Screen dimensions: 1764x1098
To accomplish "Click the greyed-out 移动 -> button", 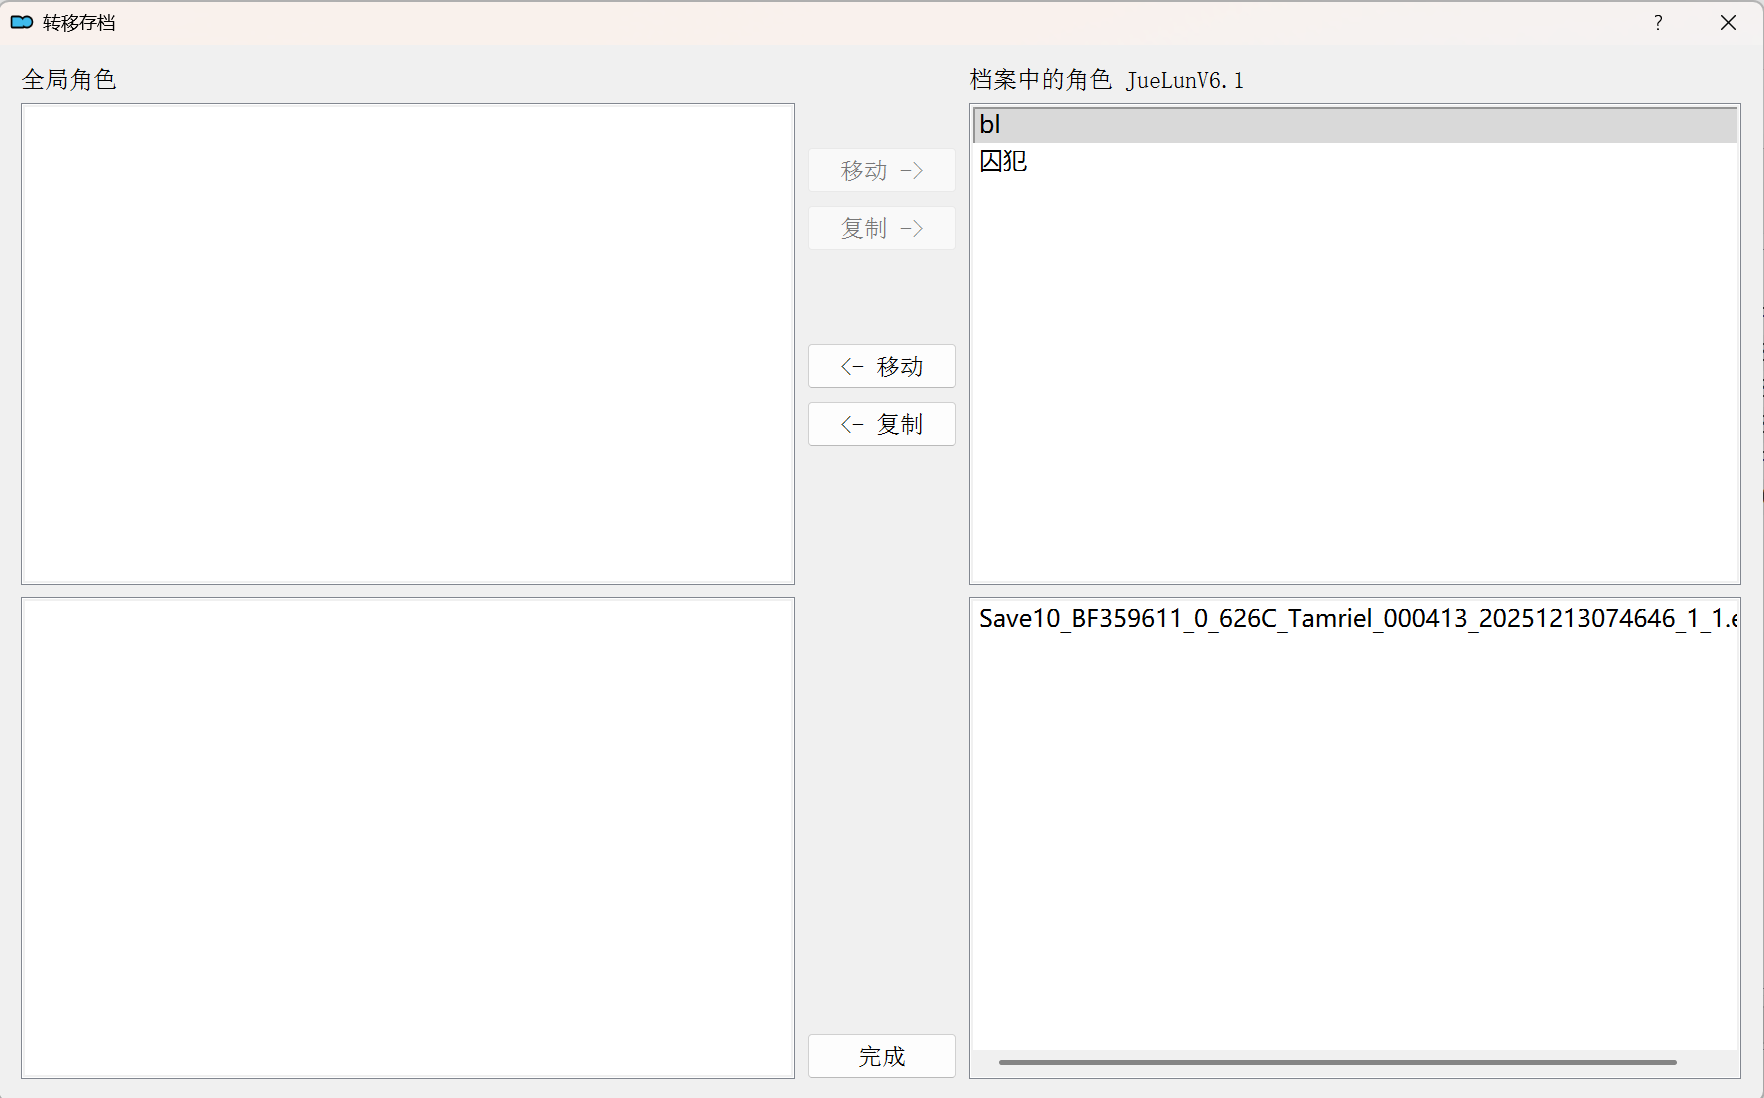I will [881, 171].
